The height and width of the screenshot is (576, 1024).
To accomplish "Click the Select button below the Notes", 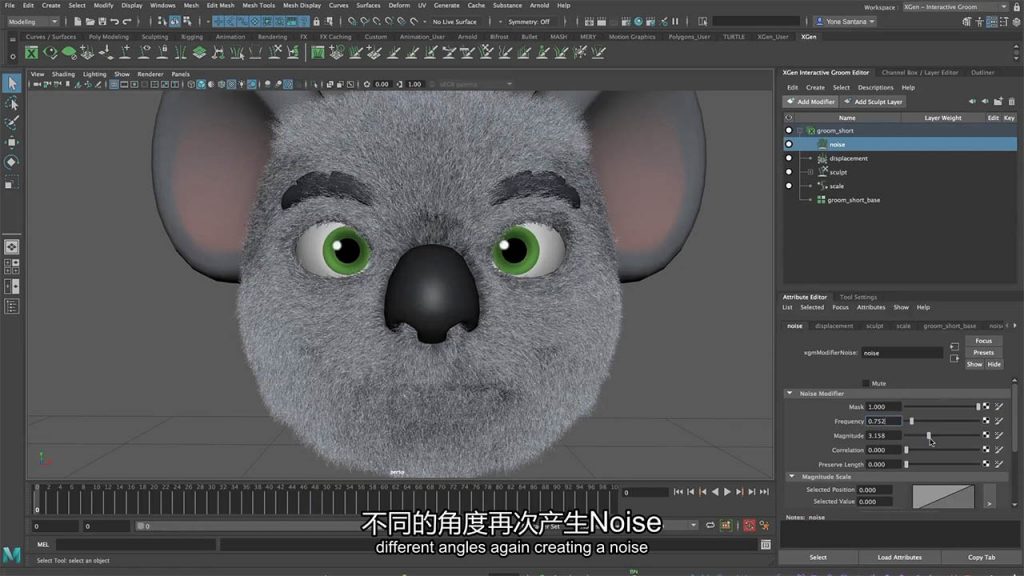I will [818, 558].
